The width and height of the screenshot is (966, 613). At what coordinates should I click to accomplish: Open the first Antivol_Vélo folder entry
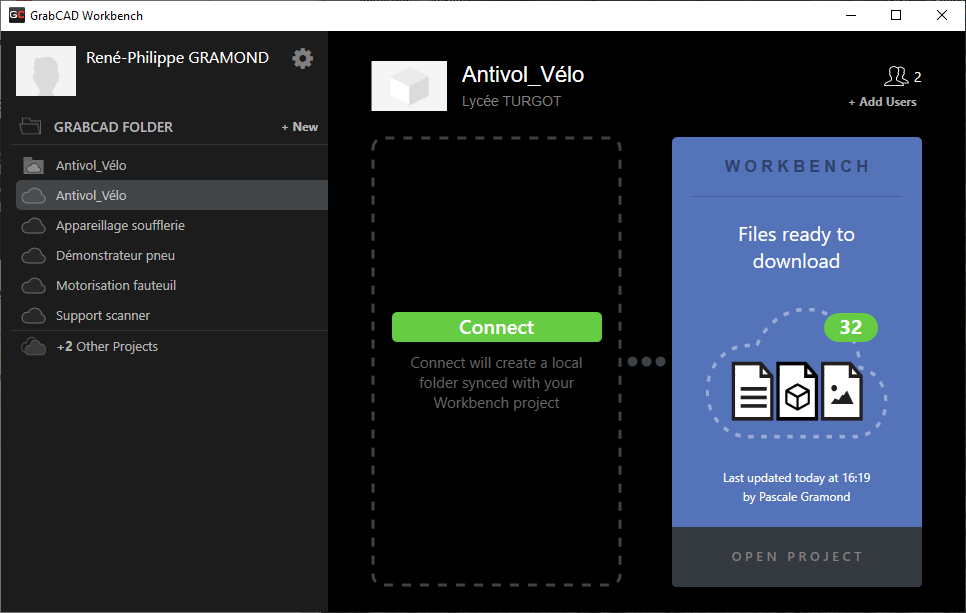(x=91, y=165)
